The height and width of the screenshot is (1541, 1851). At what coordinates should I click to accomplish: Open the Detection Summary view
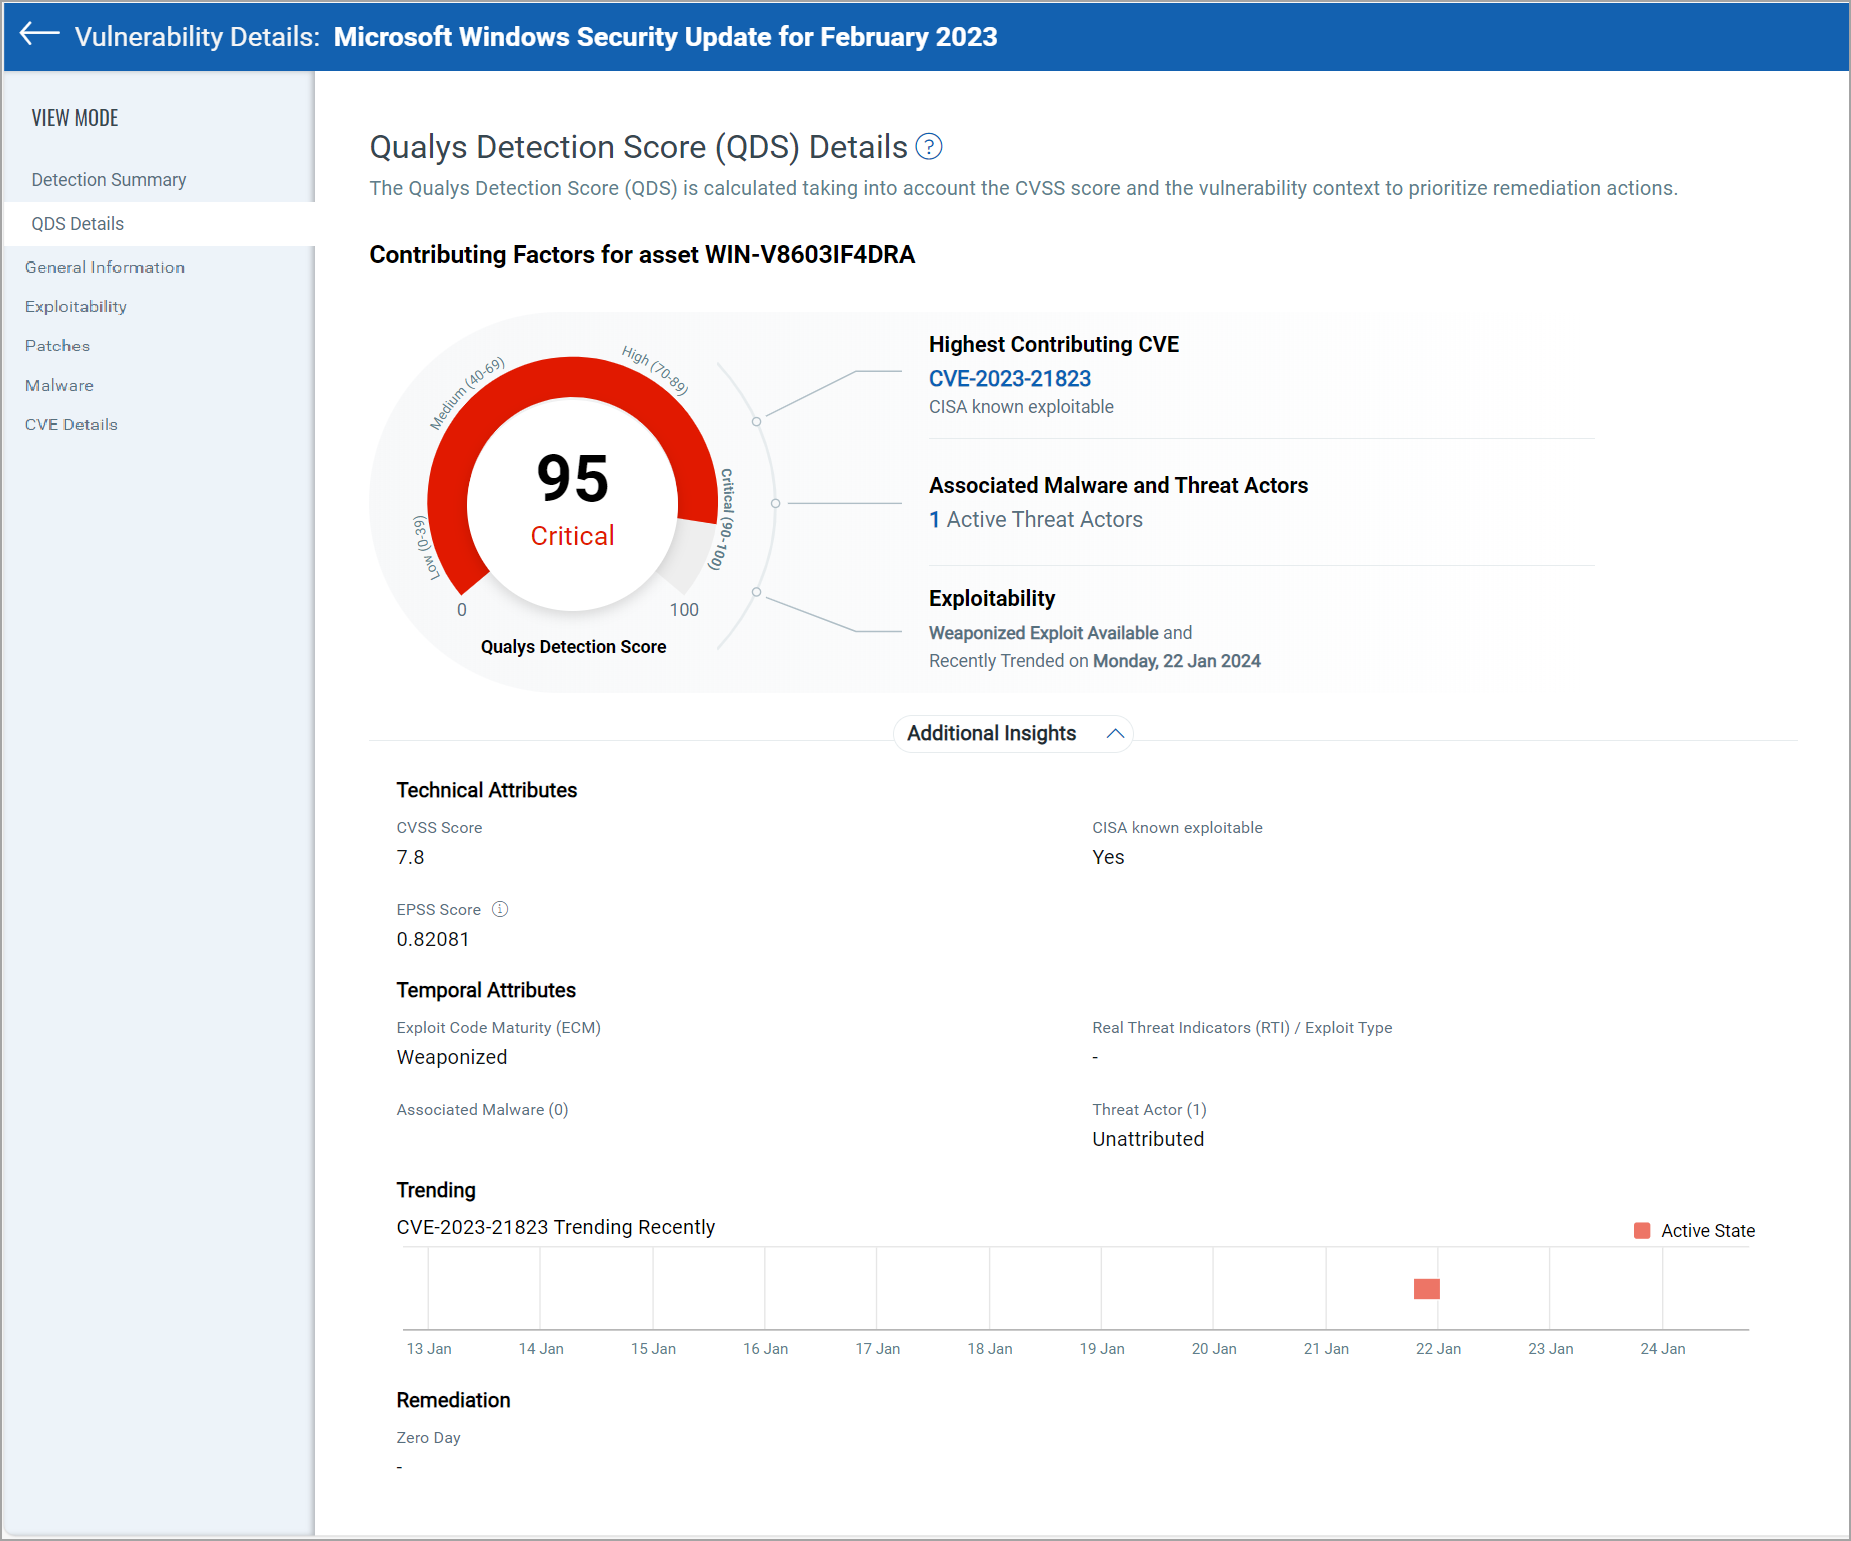pyautogui.click(x=109, y=180)
